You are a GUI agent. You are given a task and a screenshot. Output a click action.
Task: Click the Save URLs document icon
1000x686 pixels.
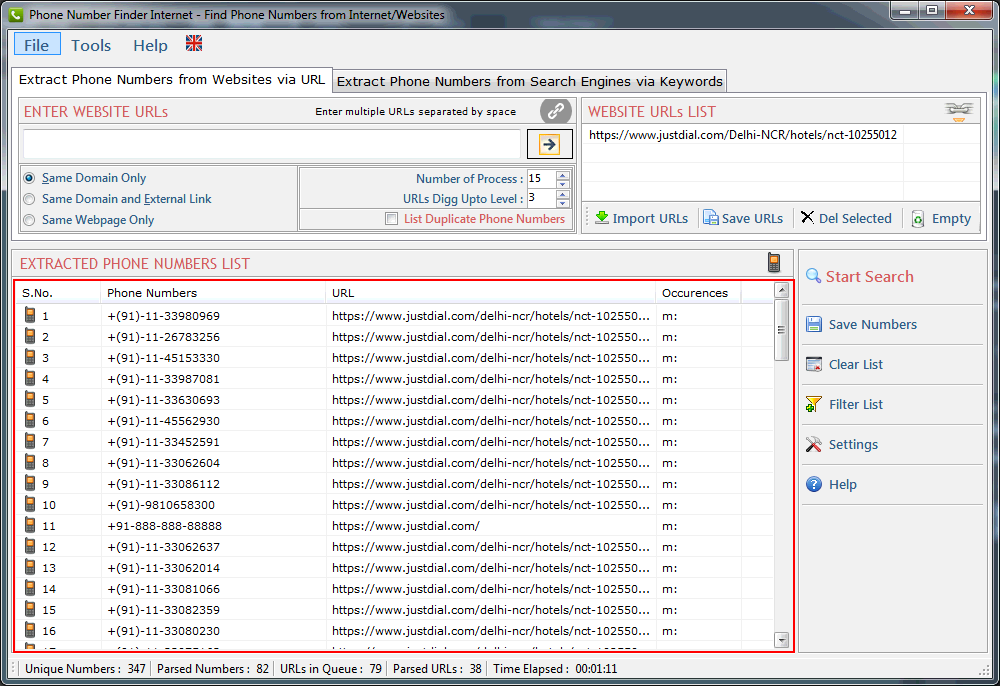[710, 218]
